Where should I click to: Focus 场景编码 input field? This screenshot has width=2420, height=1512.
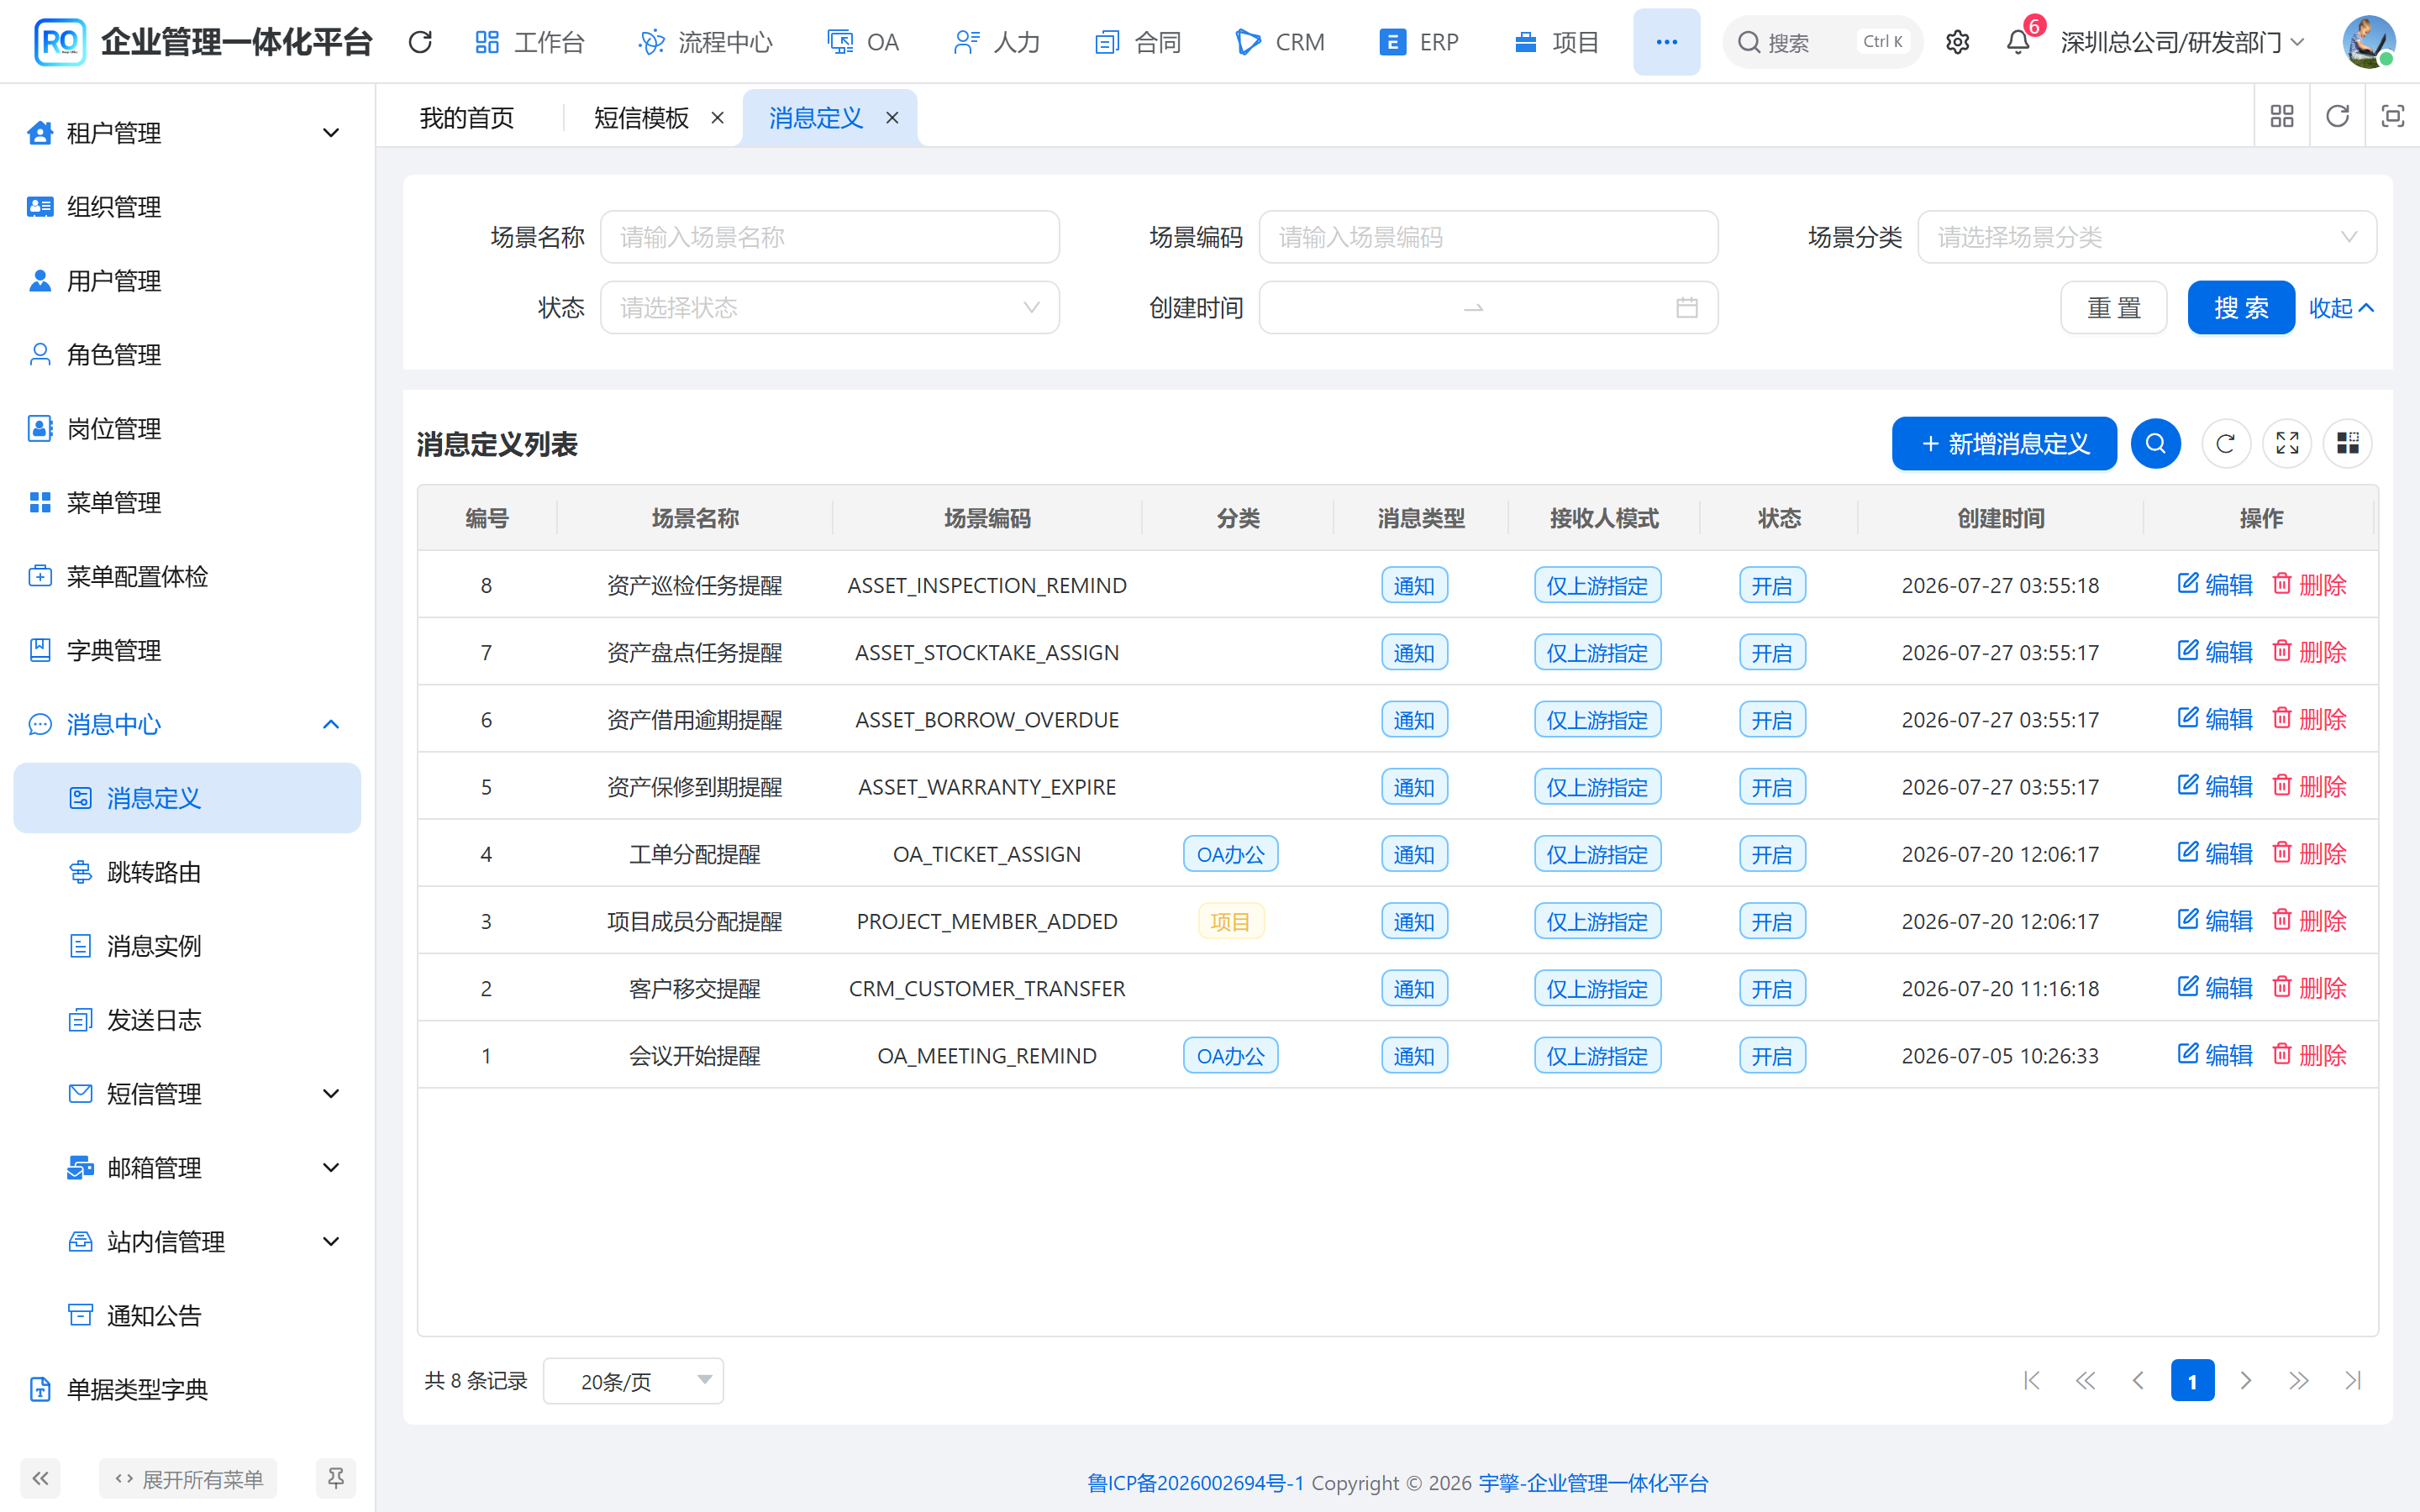1488,237
